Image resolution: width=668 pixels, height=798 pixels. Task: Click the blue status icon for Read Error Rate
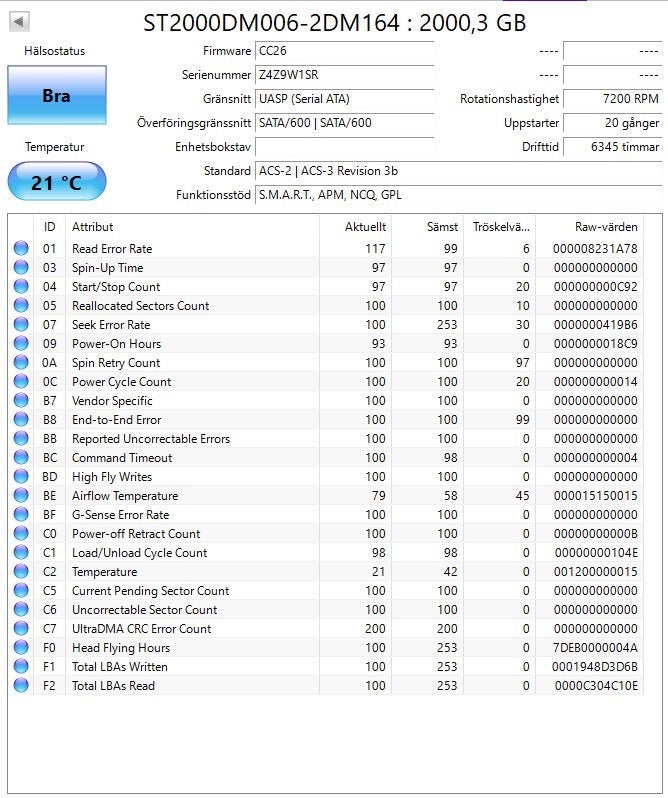click(21, 248)
